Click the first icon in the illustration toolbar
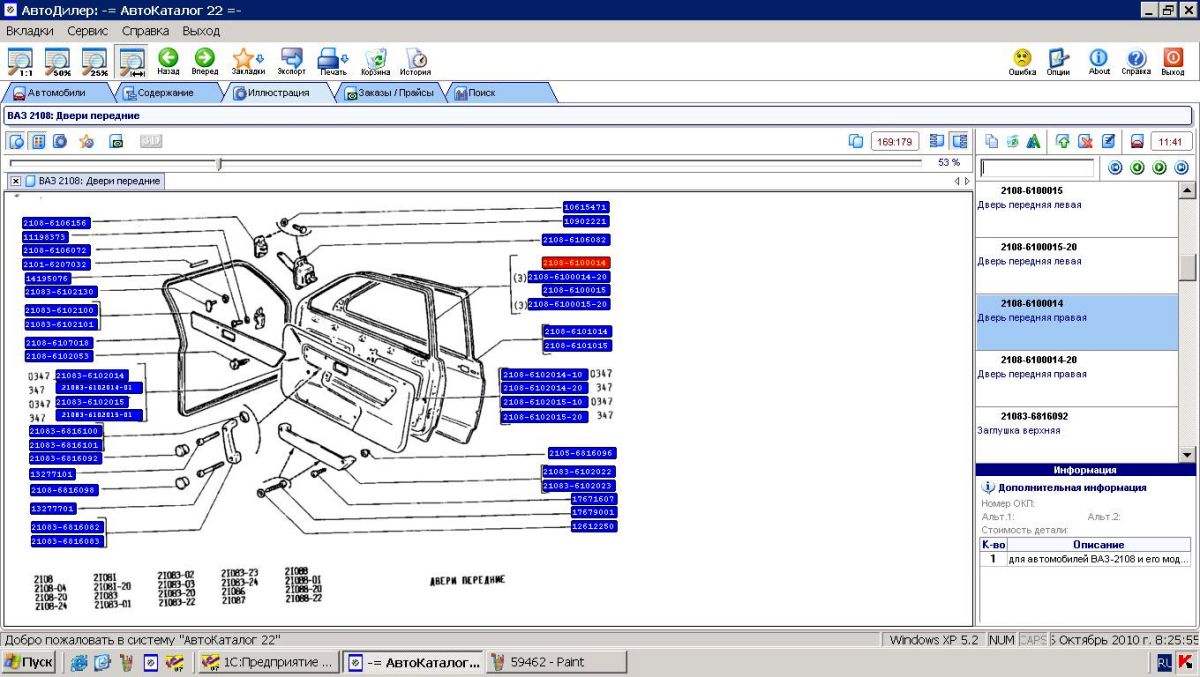 (17, 141)
